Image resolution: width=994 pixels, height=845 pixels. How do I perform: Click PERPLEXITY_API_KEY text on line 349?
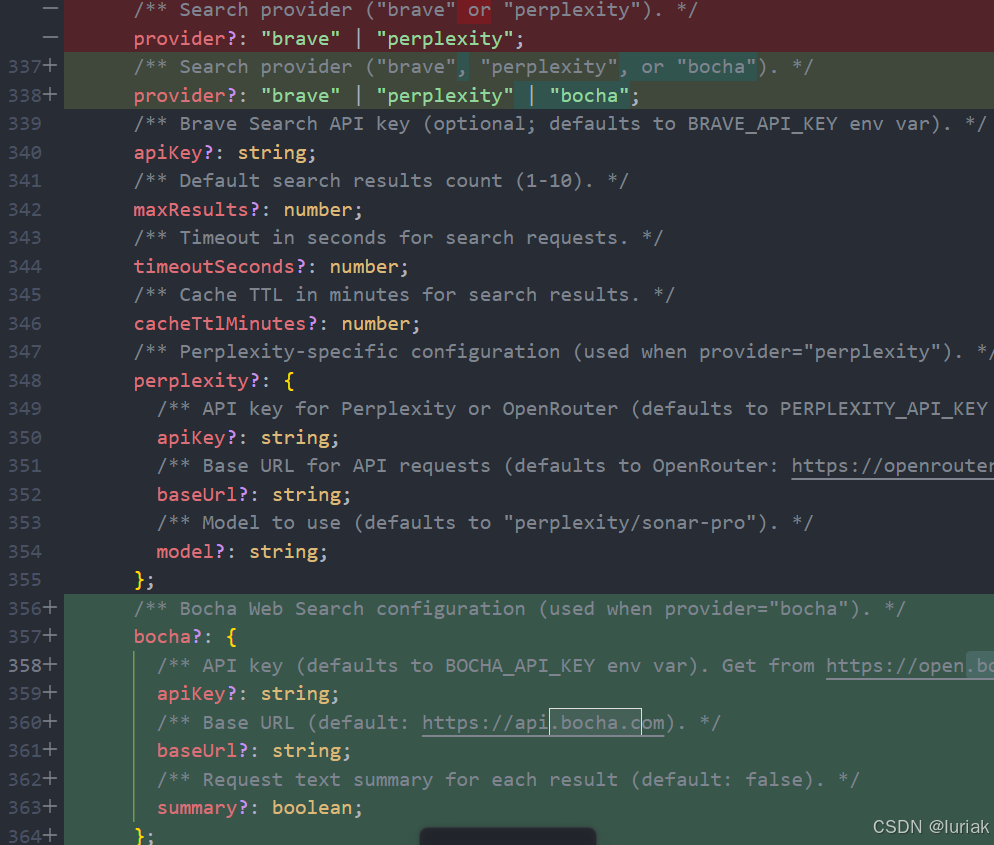884,409
